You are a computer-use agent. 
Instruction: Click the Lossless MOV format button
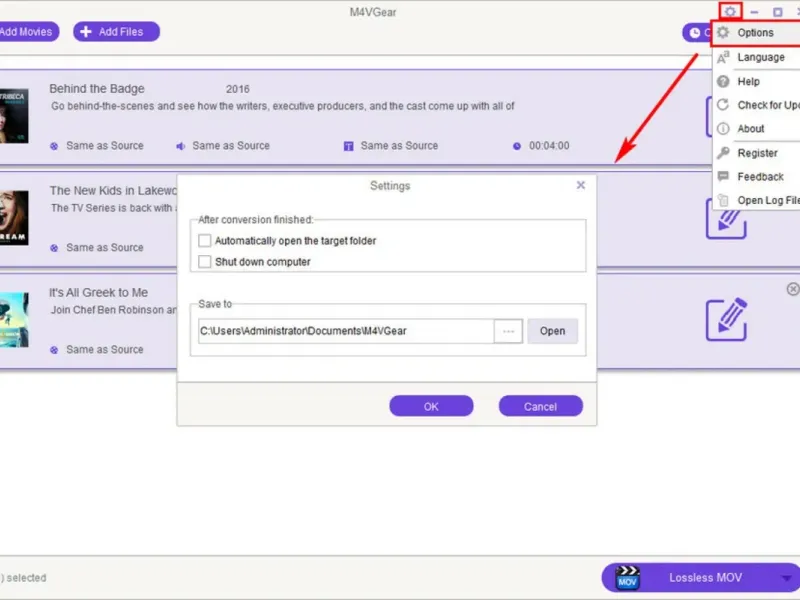point(701,578)
